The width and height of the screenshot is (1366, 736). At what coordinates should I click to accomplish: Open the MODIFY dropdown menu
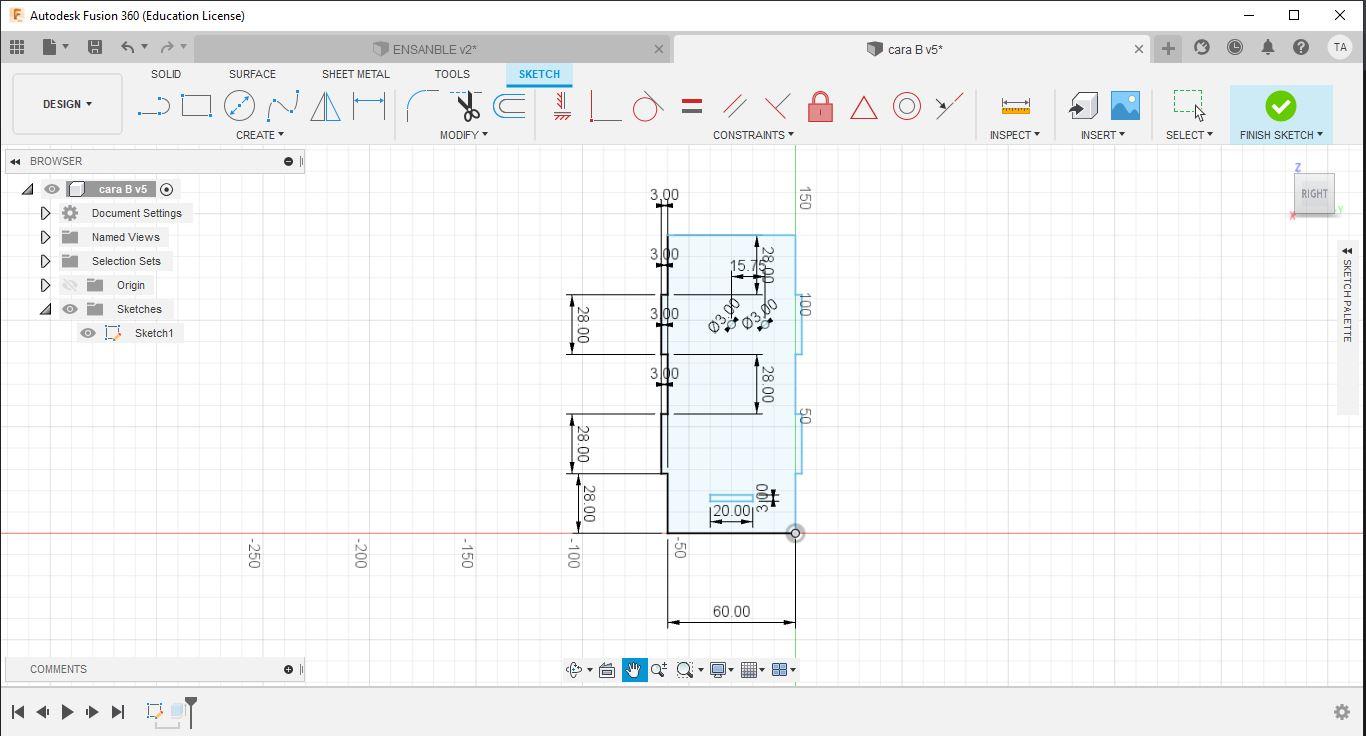(464, 135)
